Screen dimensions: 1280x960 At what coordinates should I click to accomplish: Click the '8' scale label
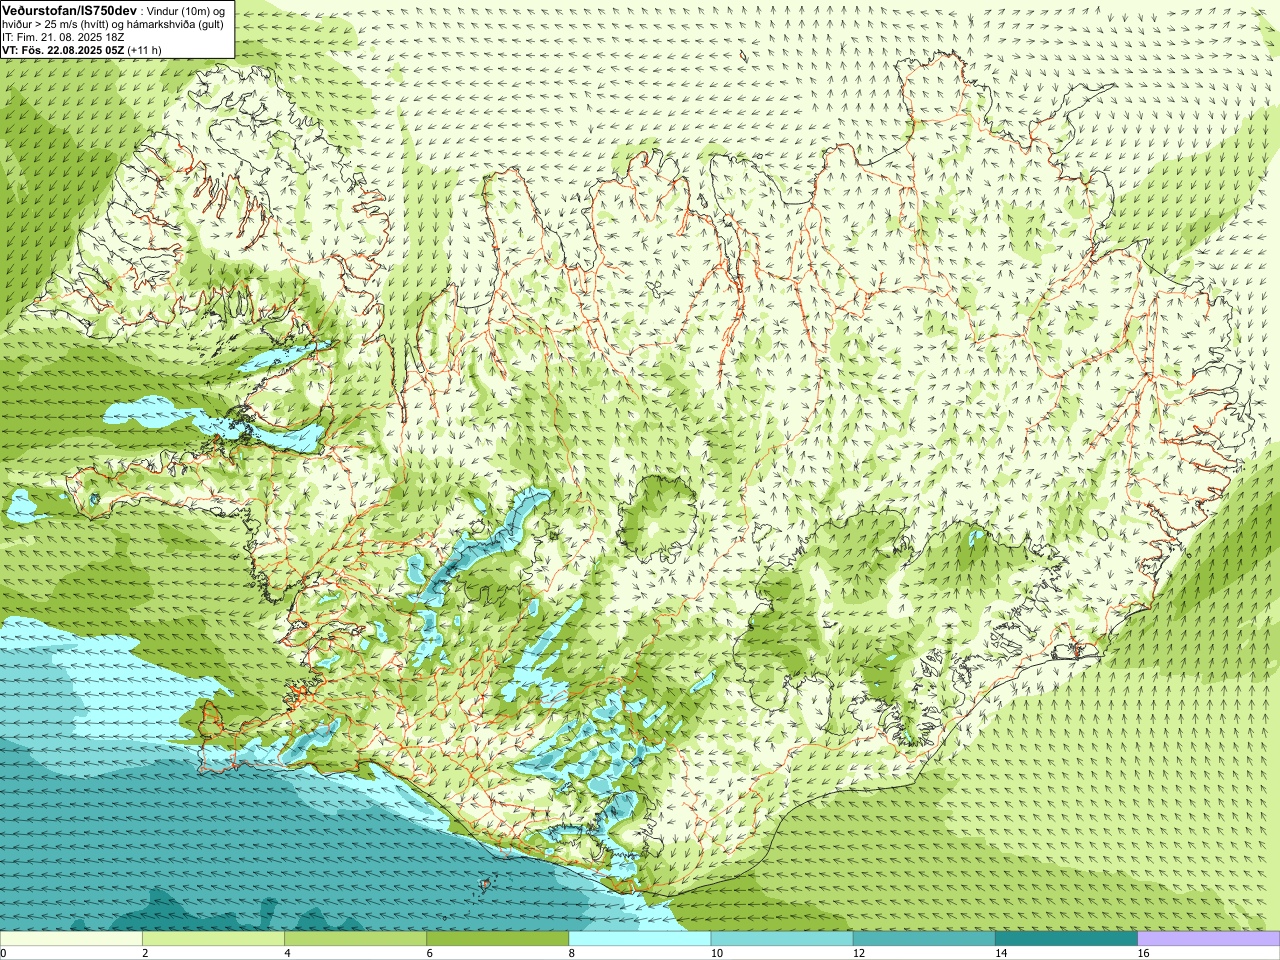[572, 954]
